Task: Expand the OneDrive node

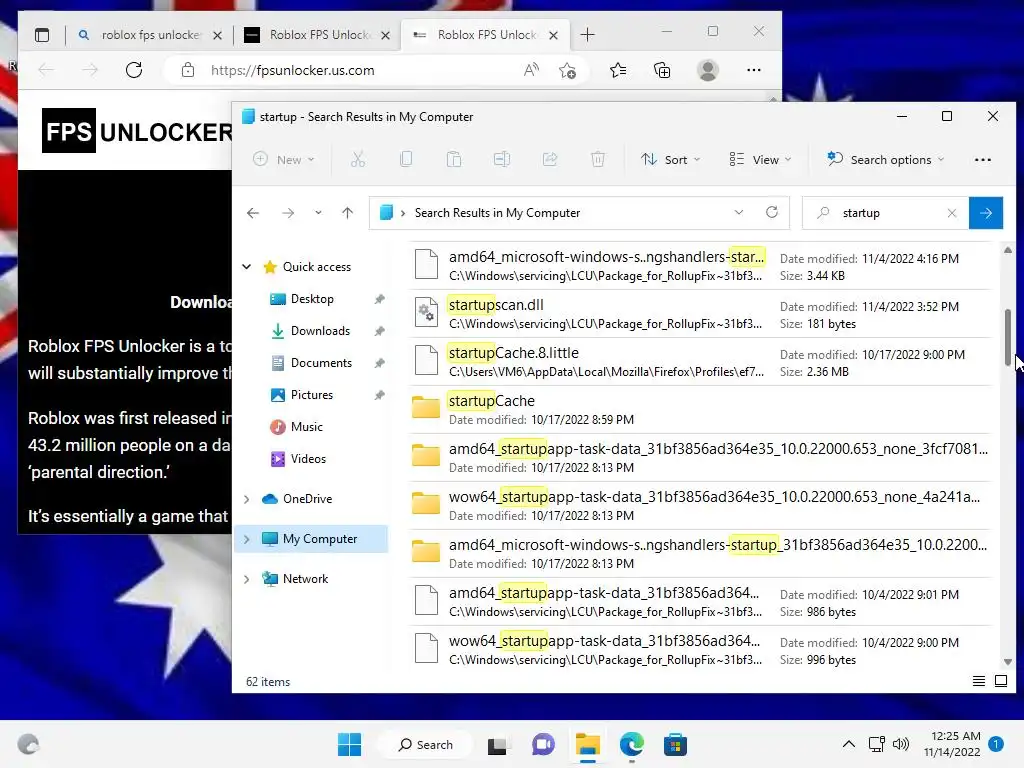Action: coord(247,499)
